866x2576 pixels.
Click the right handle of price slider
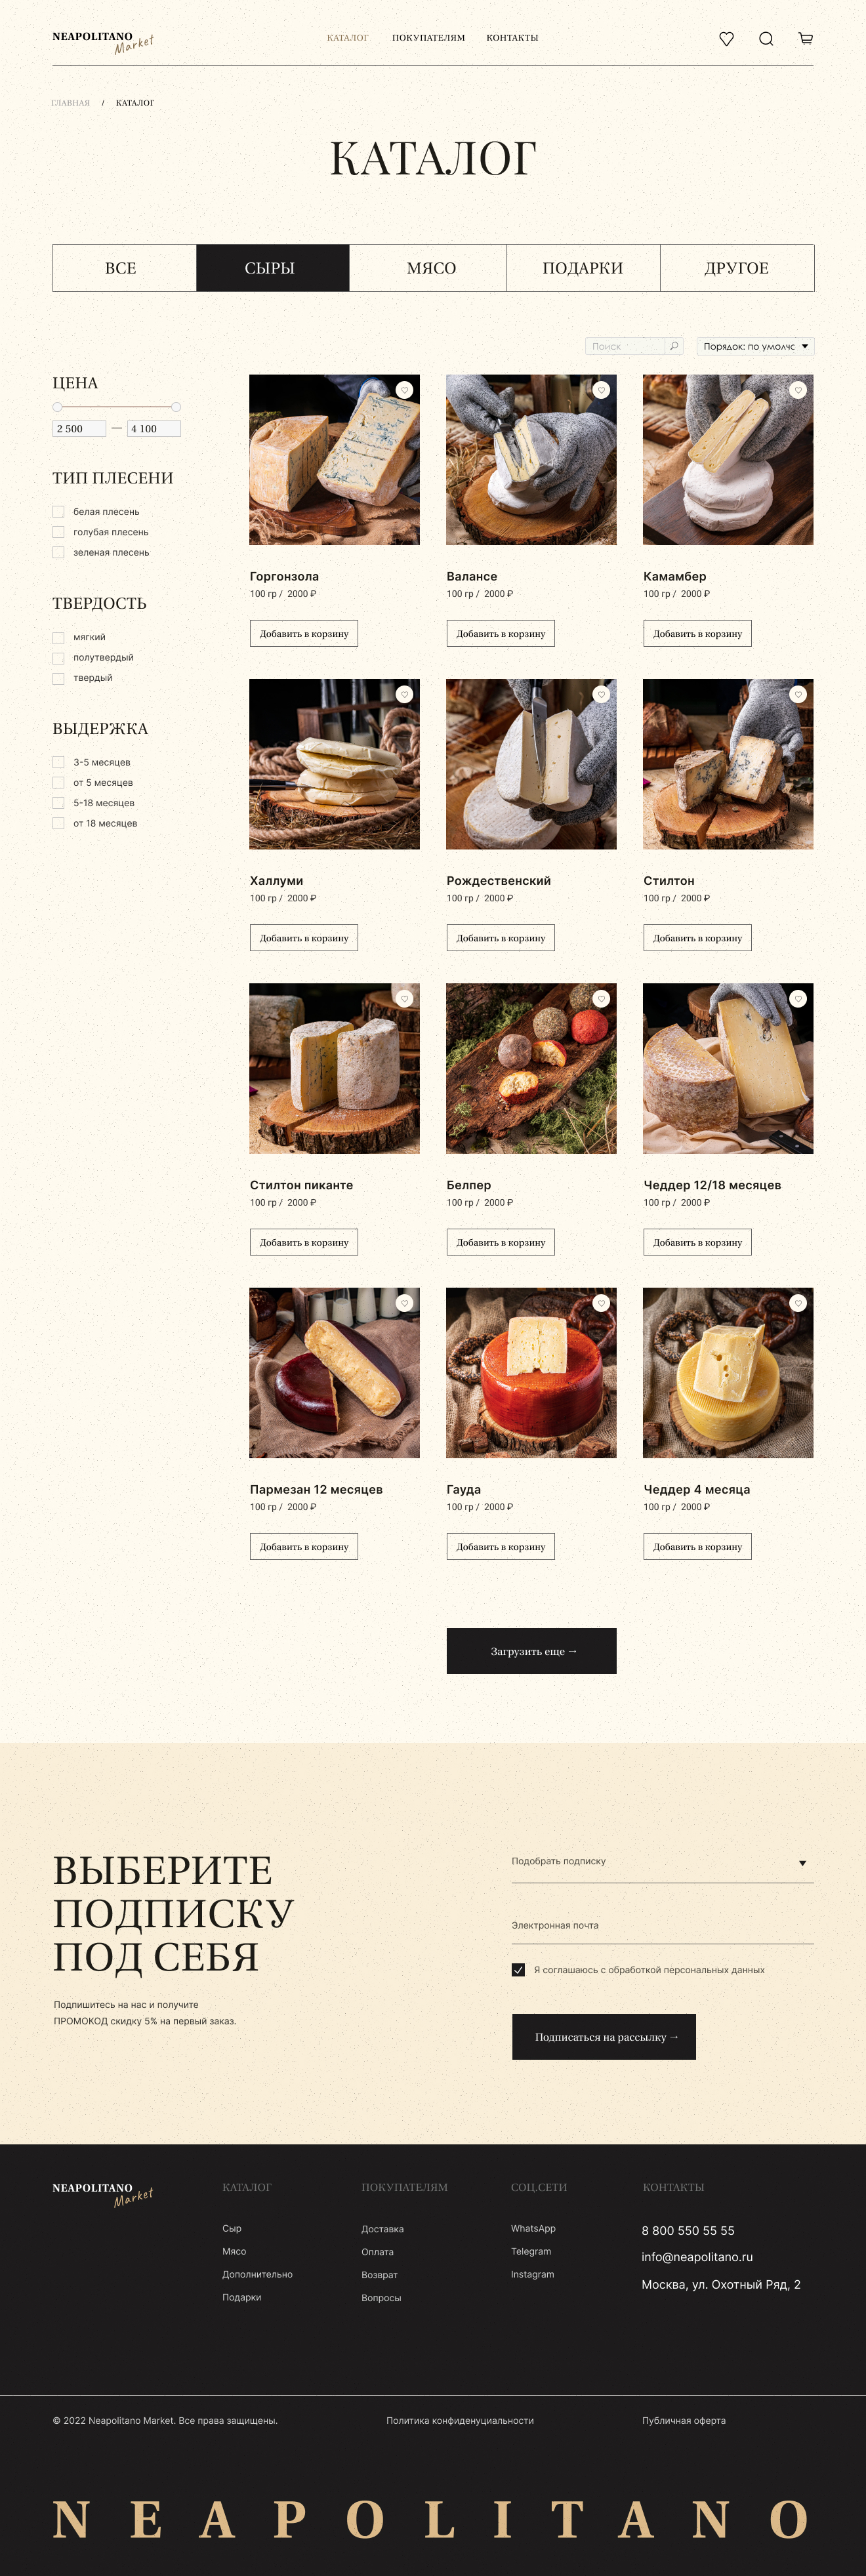coord(176,407)
